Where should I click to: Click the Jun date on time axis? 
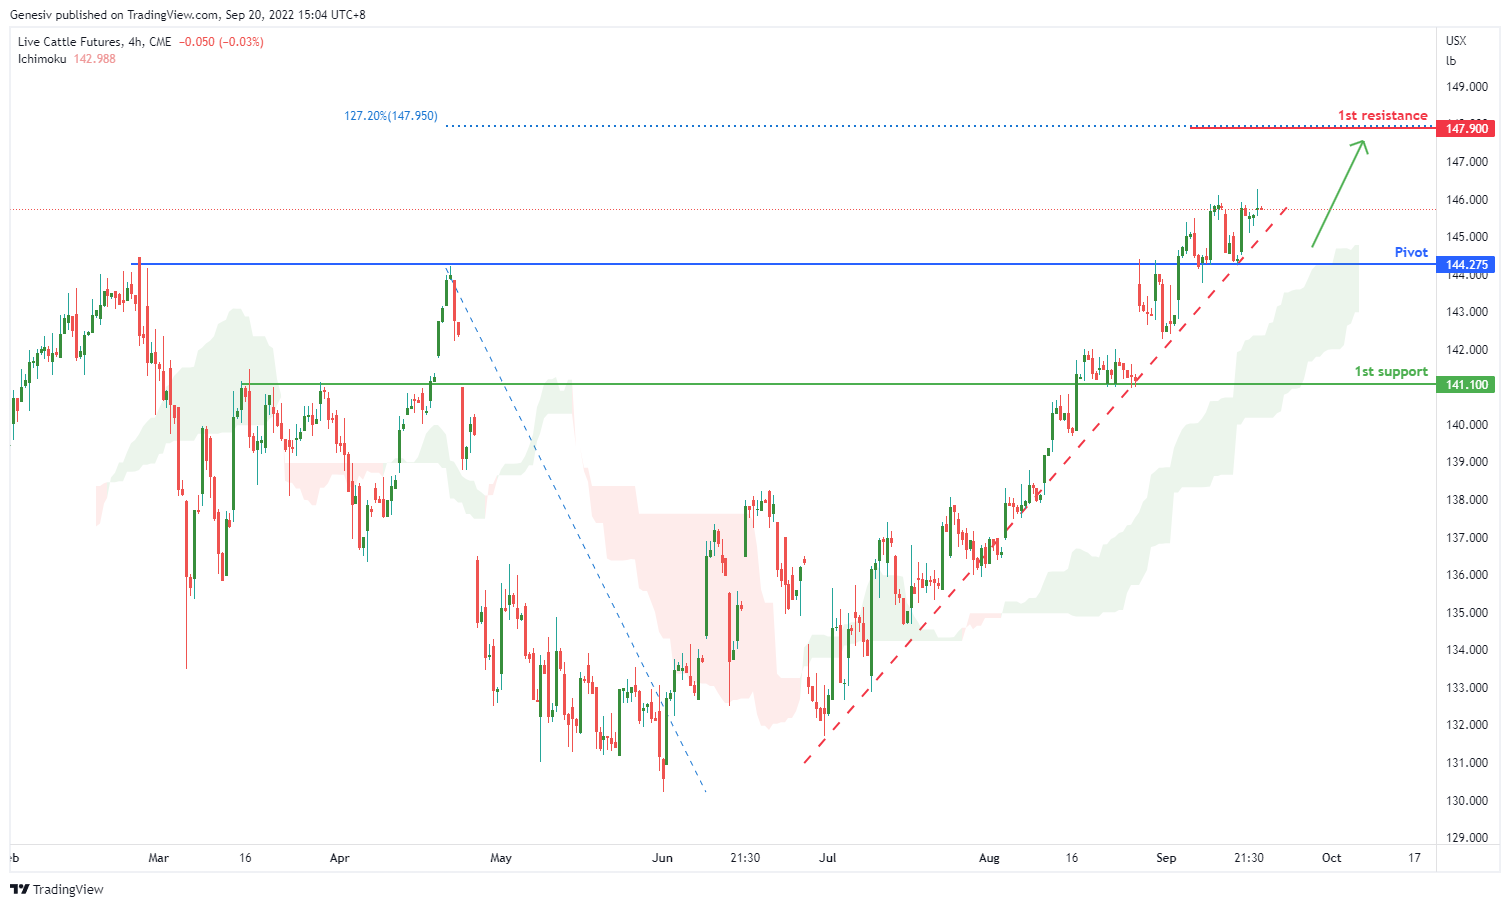[662, 858]
